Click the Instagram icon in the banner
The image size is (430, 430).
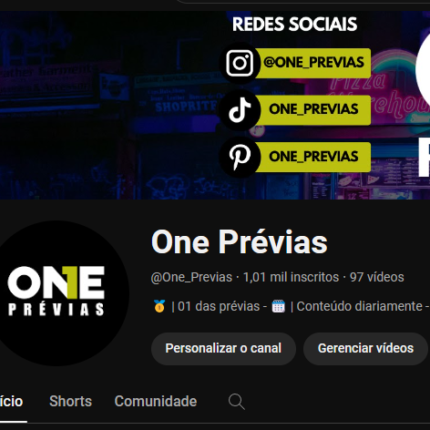(x=240, y=63)
